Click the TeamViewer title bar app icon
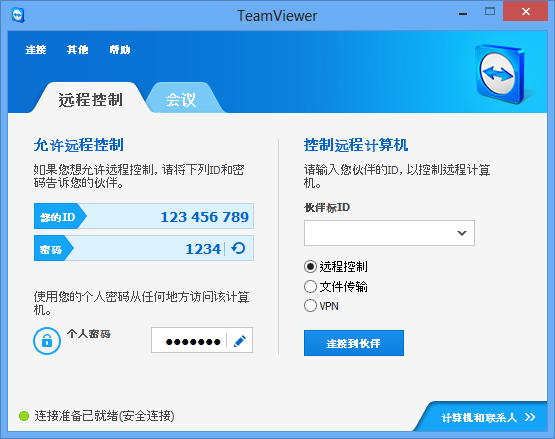This screenshot has height=439, width=555. point(18,16)
